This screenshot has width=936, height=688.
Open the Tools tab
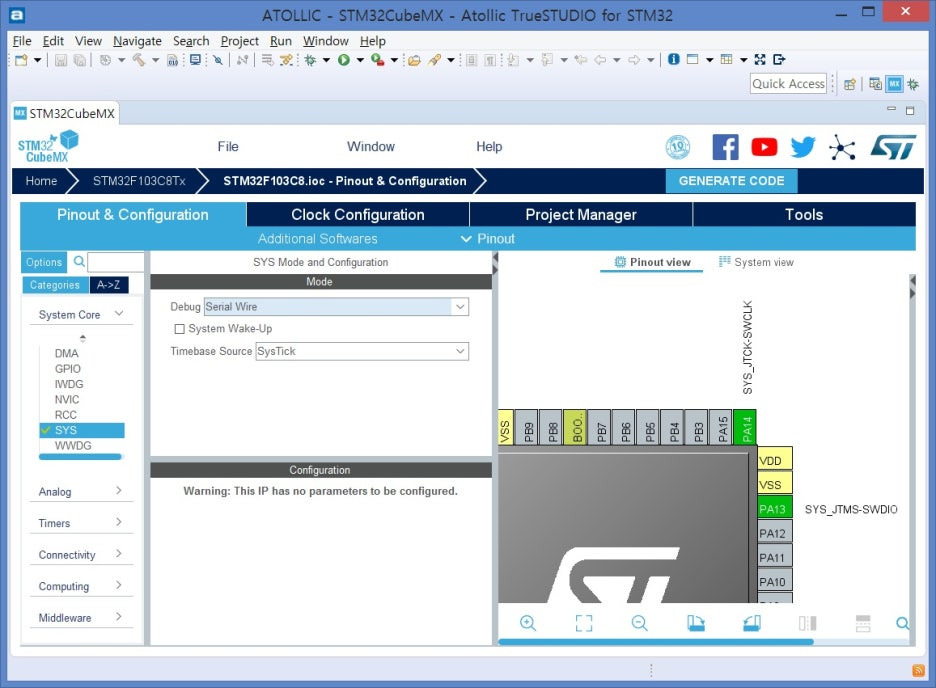pyautogui.click(x=804, y=215)
